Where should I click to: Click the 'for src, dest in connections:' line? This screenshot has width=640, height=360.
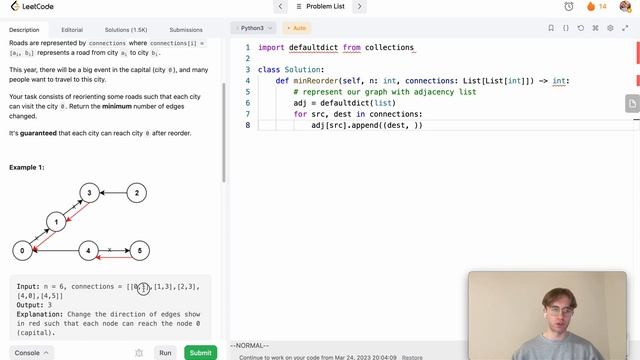[358, 114]
